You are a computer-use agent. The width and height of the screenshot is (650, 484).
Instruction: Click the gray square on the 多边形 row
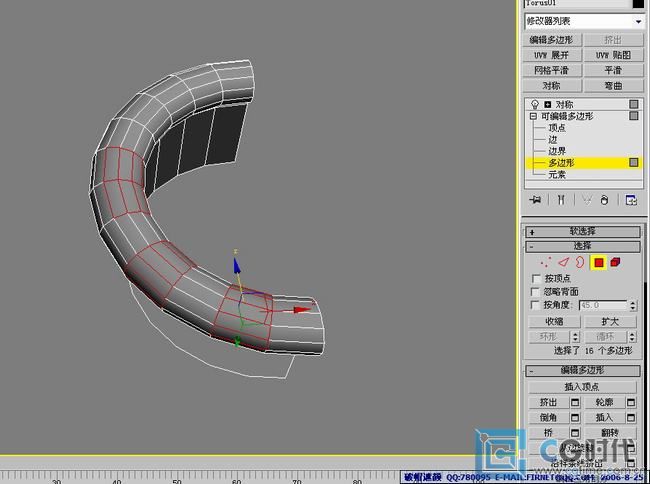click(x=634, y=162)
